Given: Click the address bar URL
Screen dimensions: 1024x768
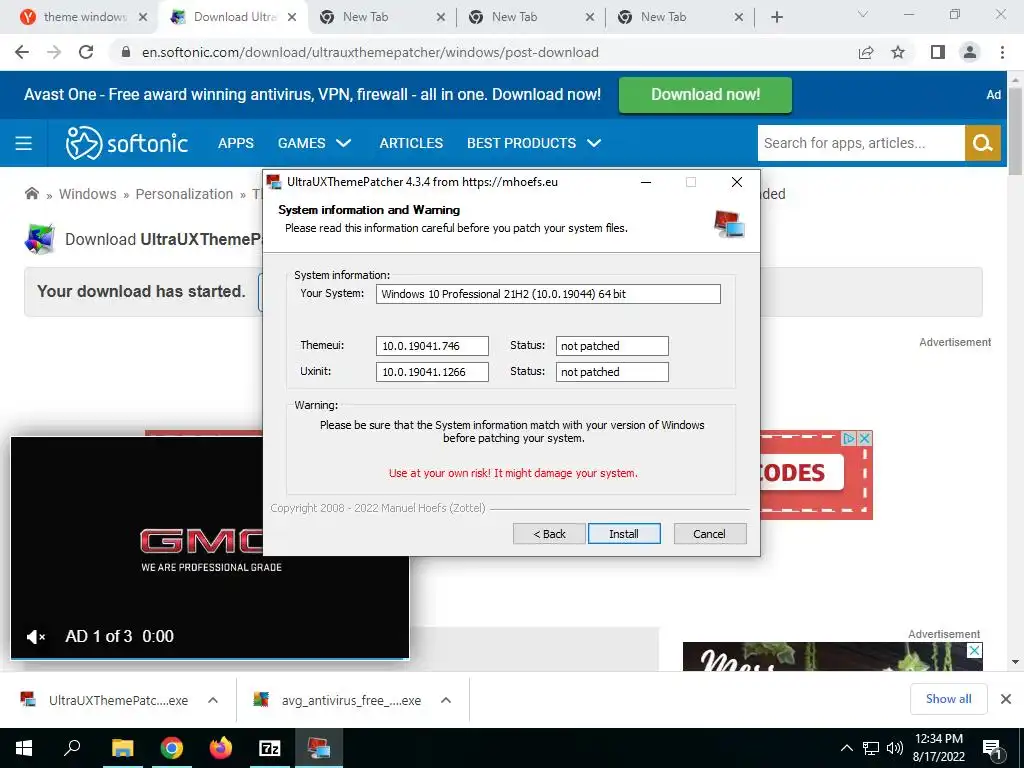Looking at the screenshot, I should (370, 52).
